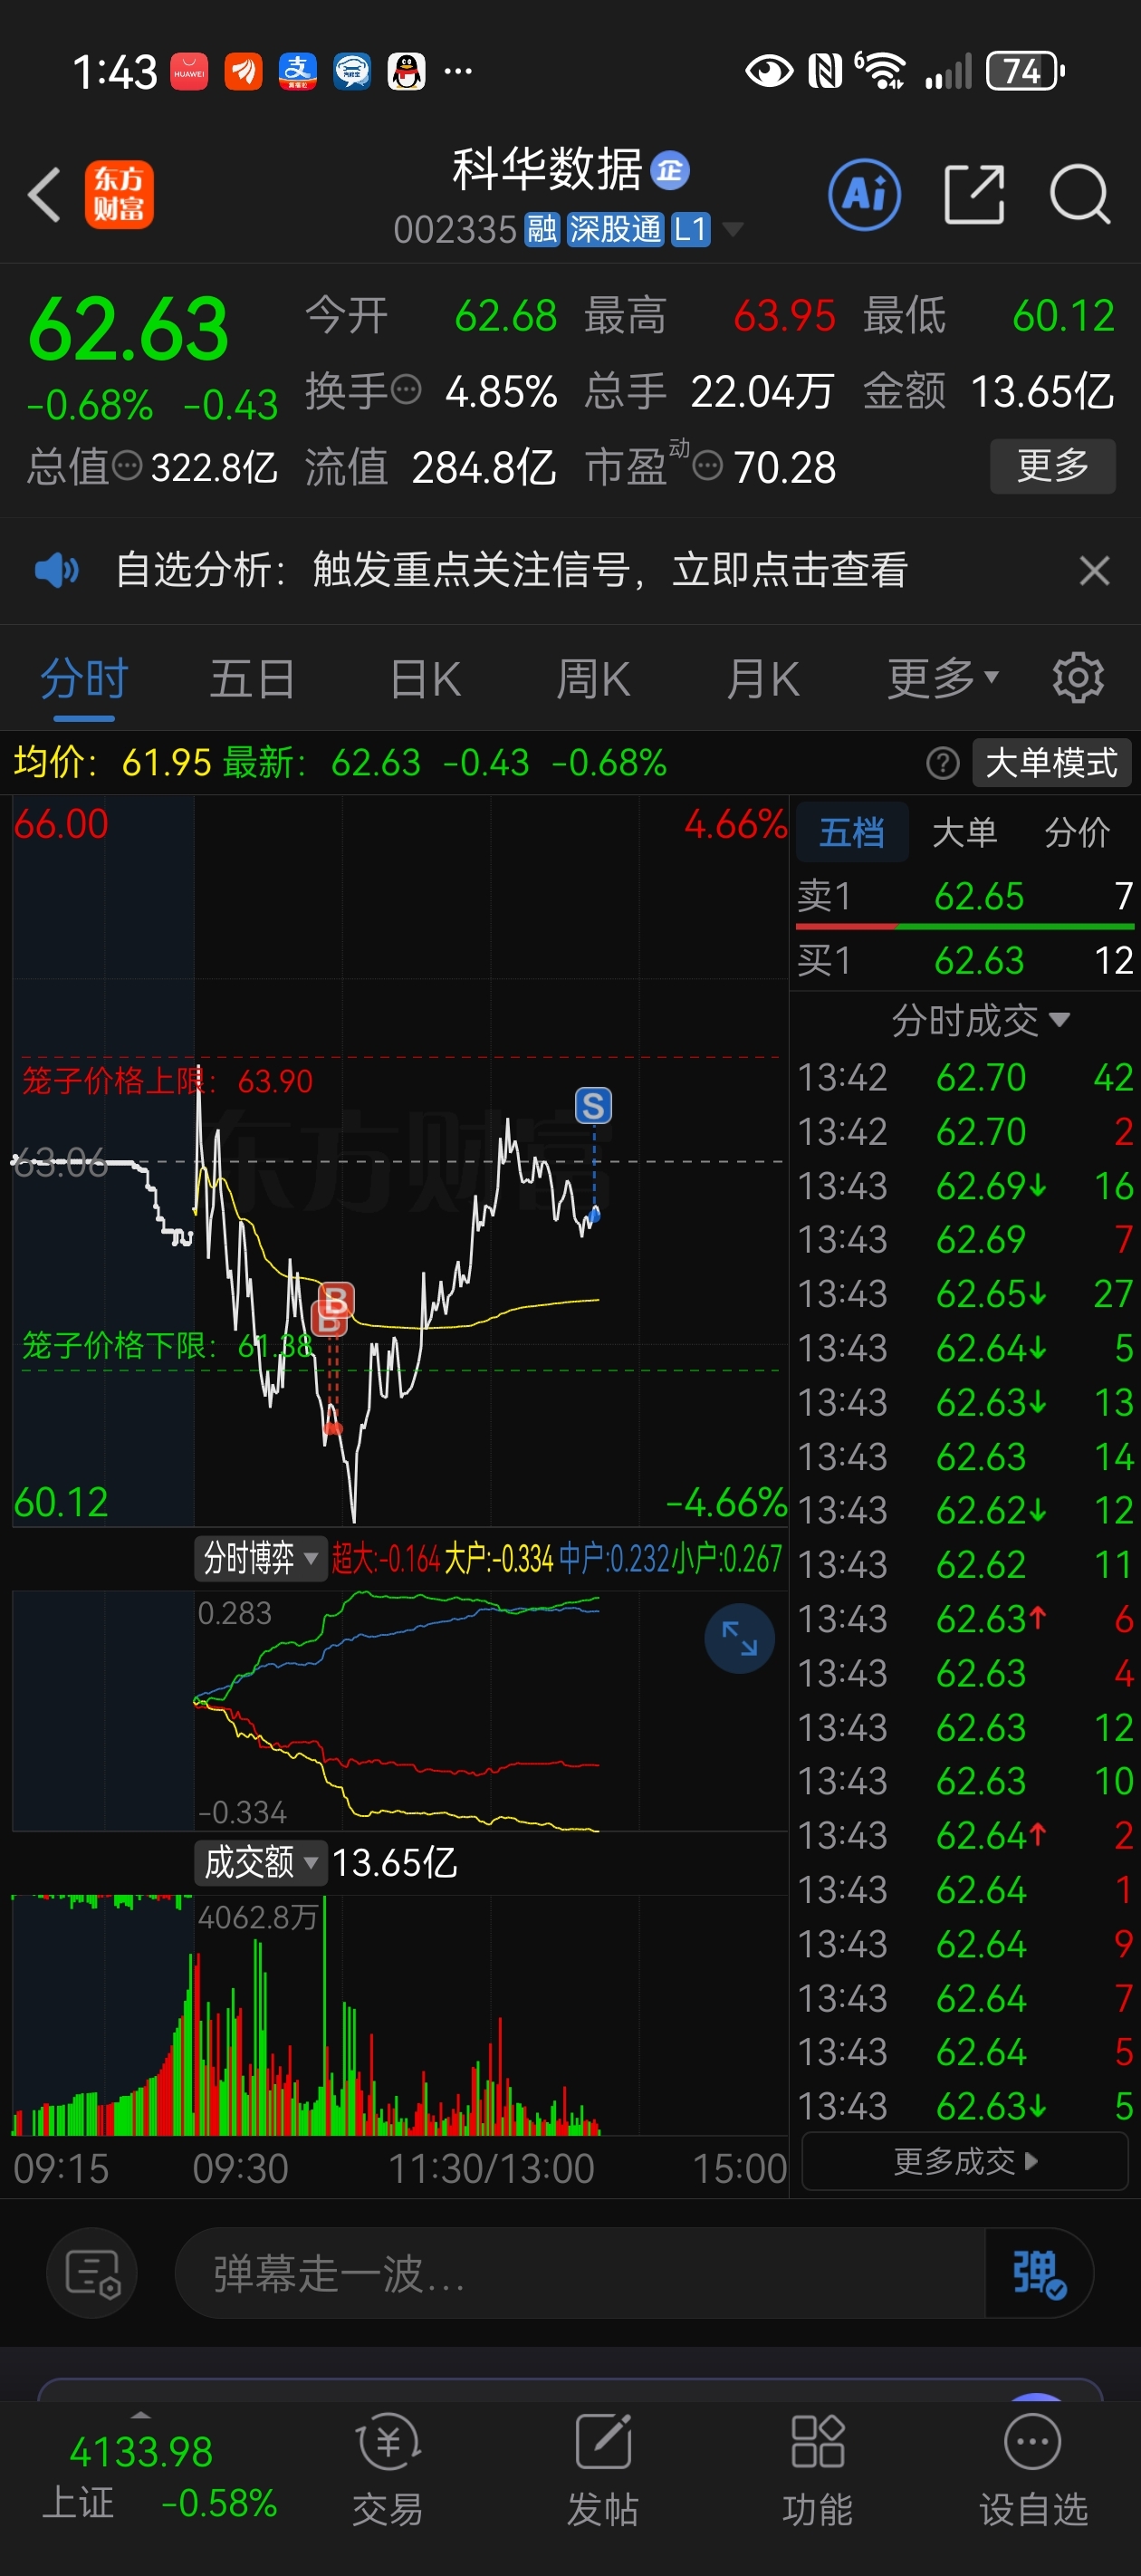Image resolution: width=1141 pixels, height=2576 pixels.
Task: Tap the QQ penguin status bar icon
Action: (x=406, y=71)
